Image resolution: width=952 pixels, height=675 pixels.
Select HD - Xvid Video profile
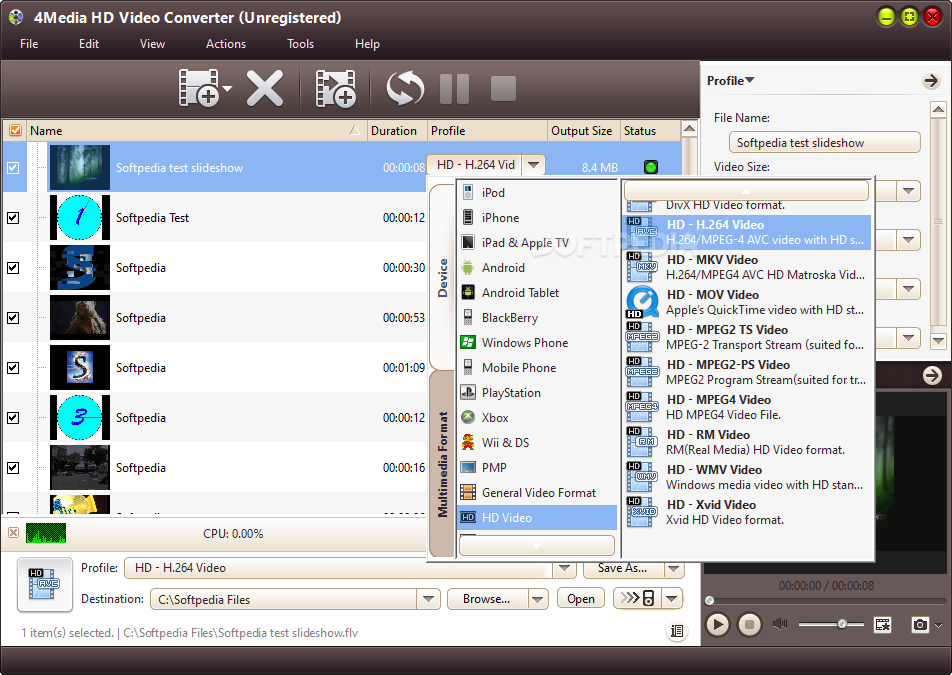click(x=747, y=512)
